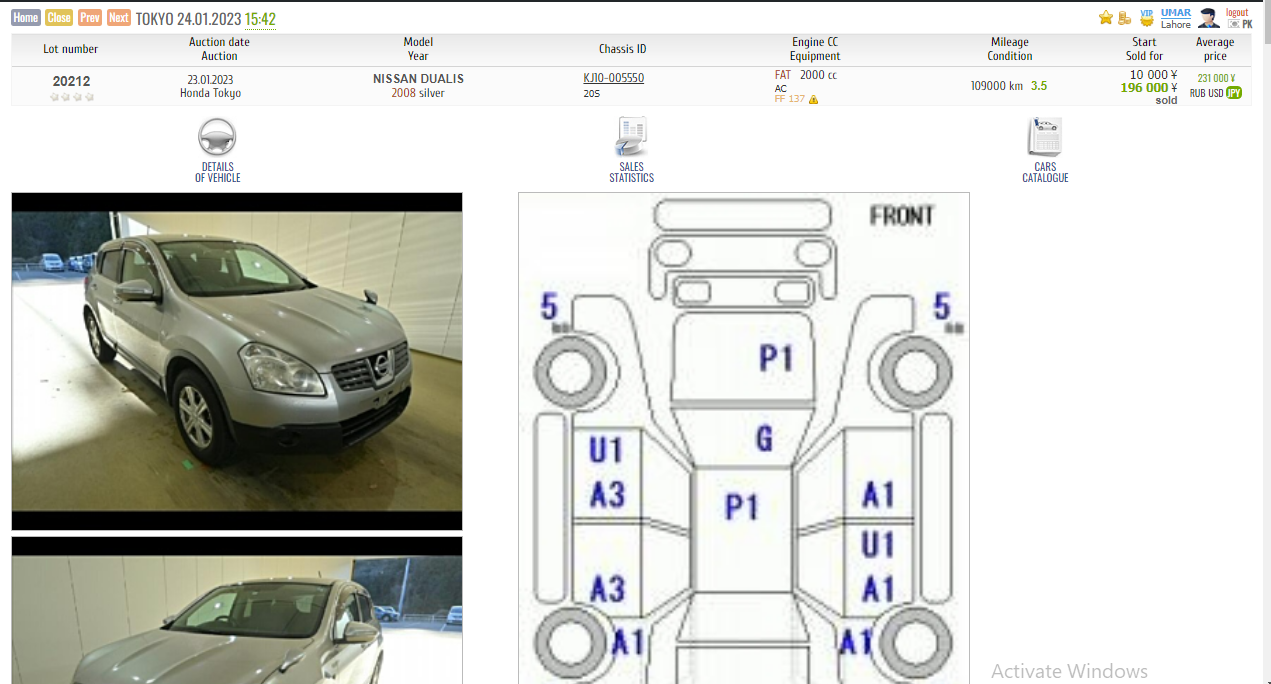1271x684 pixels.
Task: Click the logout link
Action: click(1237, 12)
